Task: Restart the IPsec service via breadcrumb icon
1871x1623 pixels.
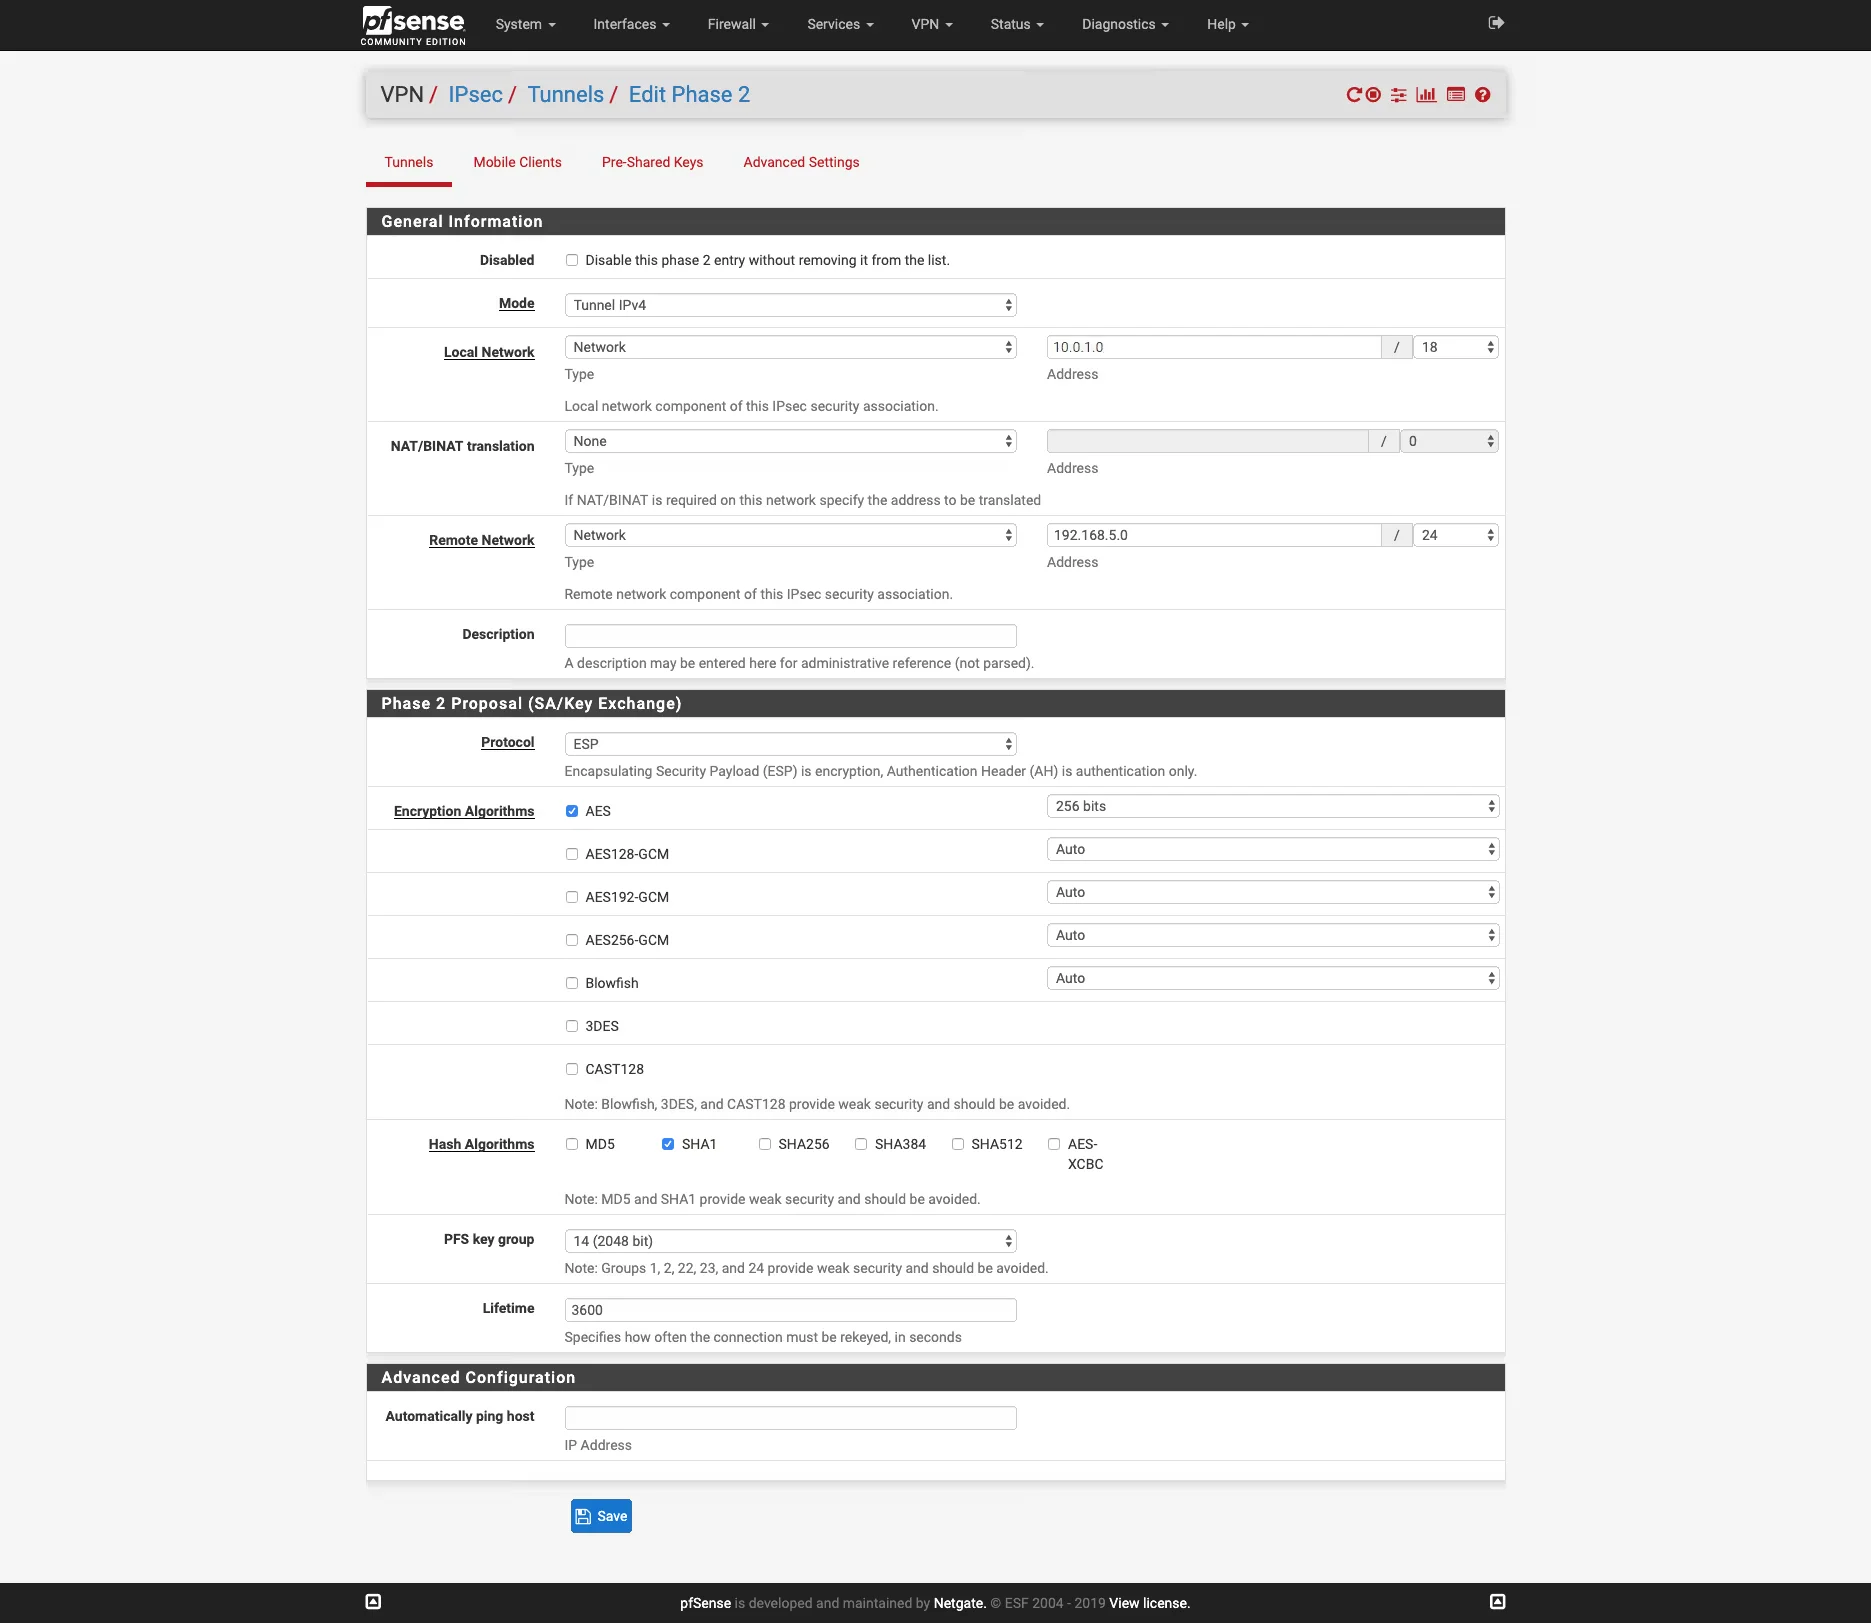Action: [1357, 94]
